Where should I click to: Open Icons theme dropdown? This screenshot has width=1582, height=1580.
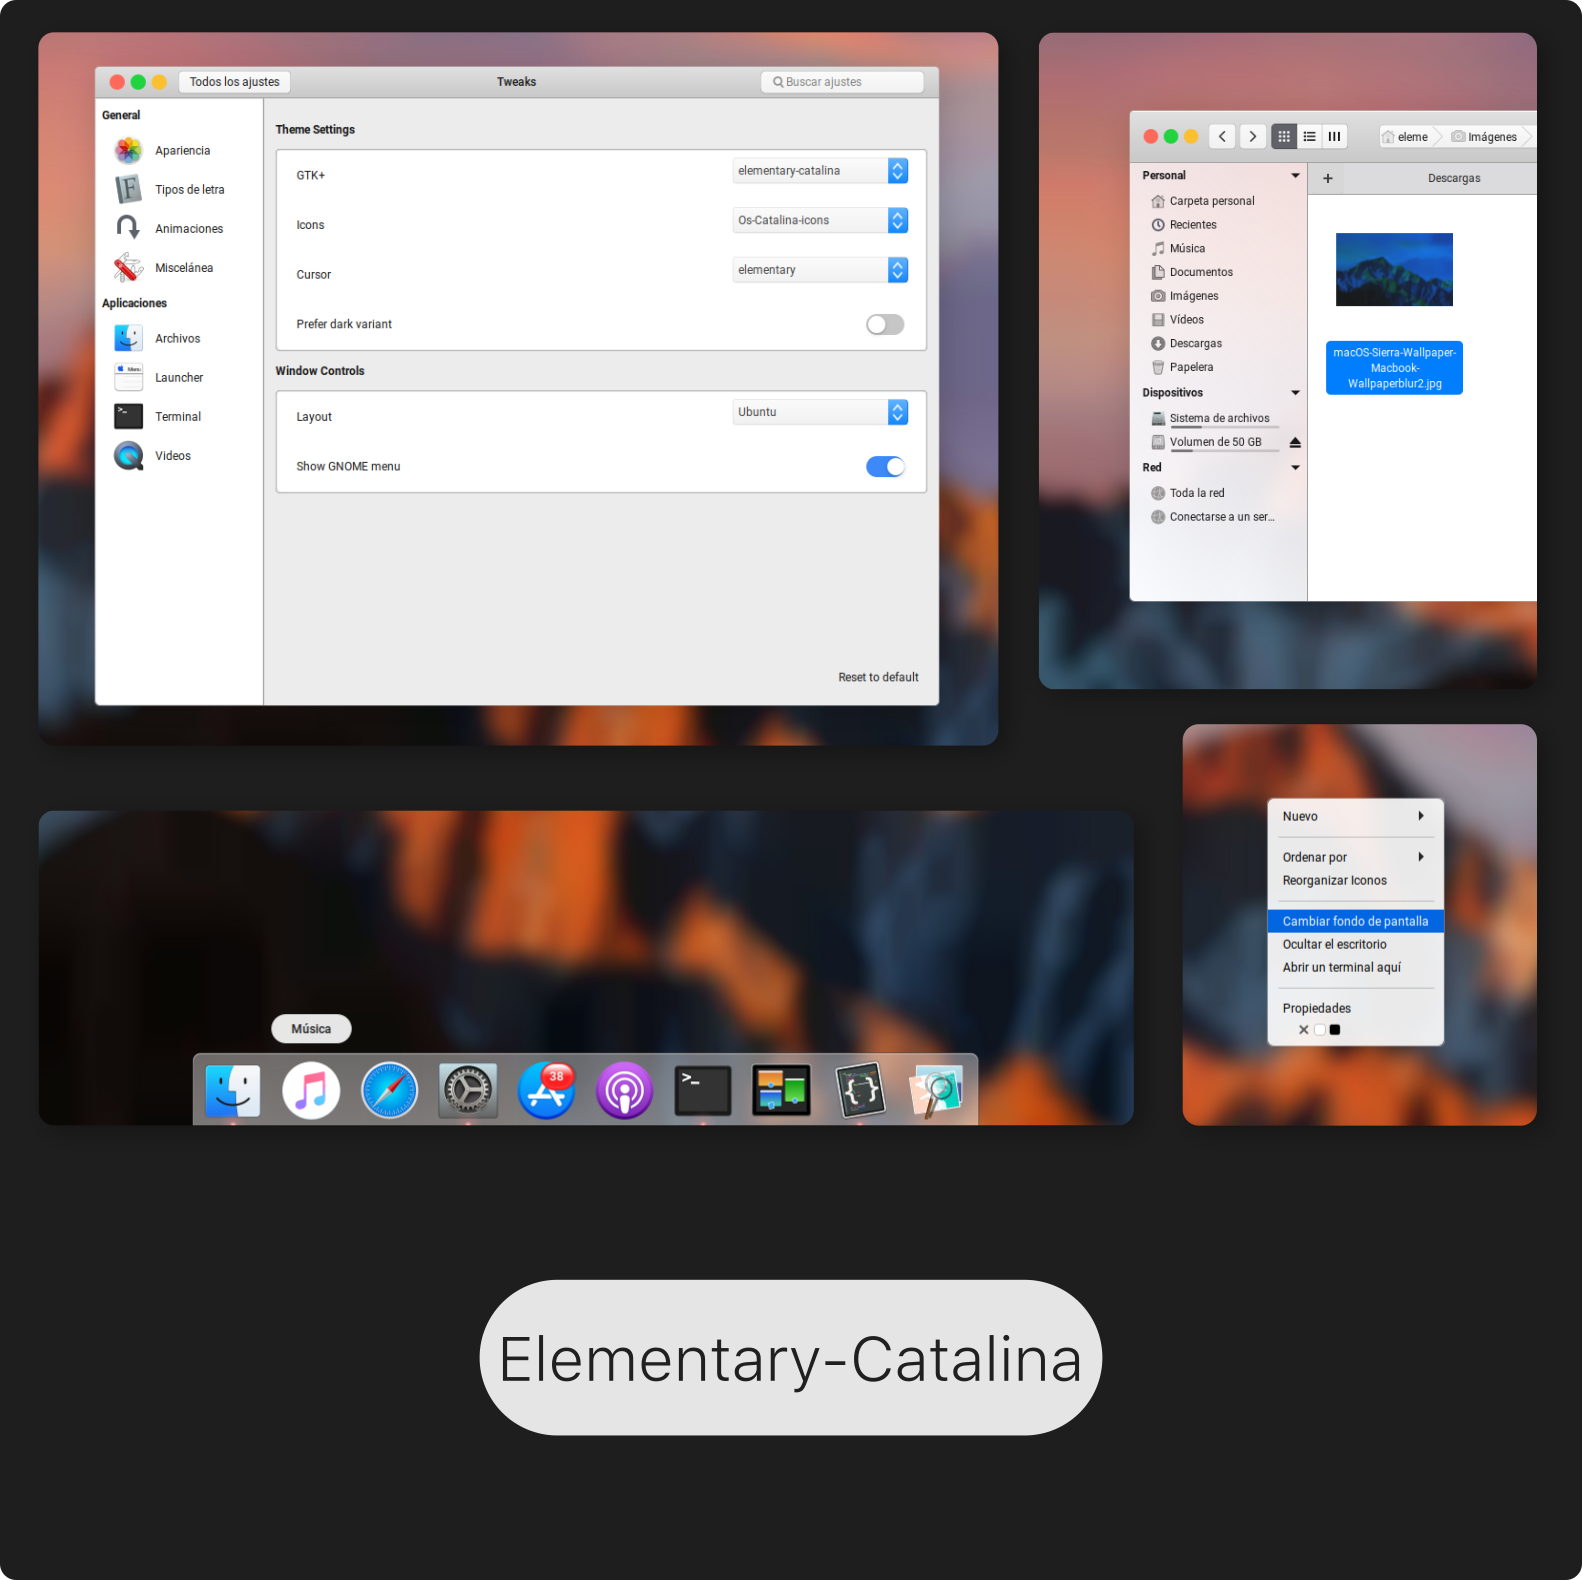(820, 220)
